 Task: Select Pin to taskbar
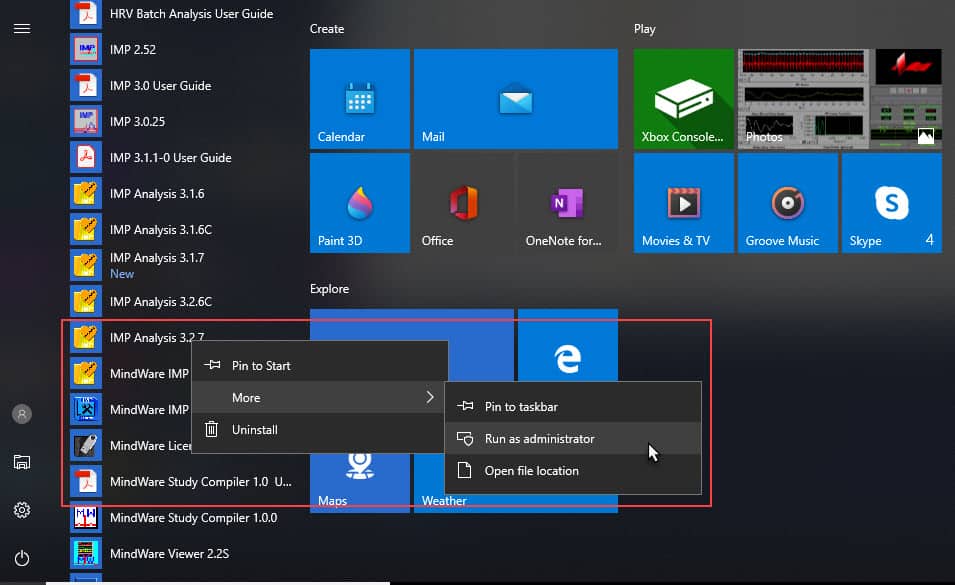click(573, 407)
